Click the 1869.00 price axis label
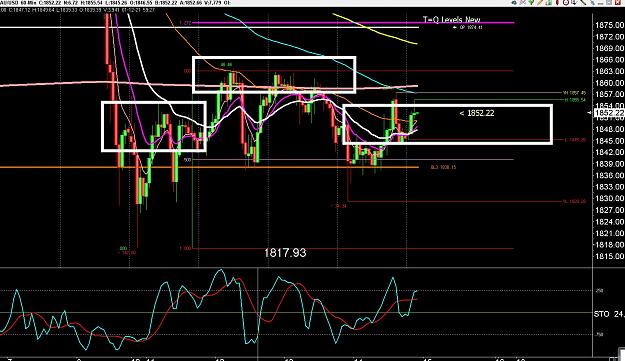 tap(609, 48)
